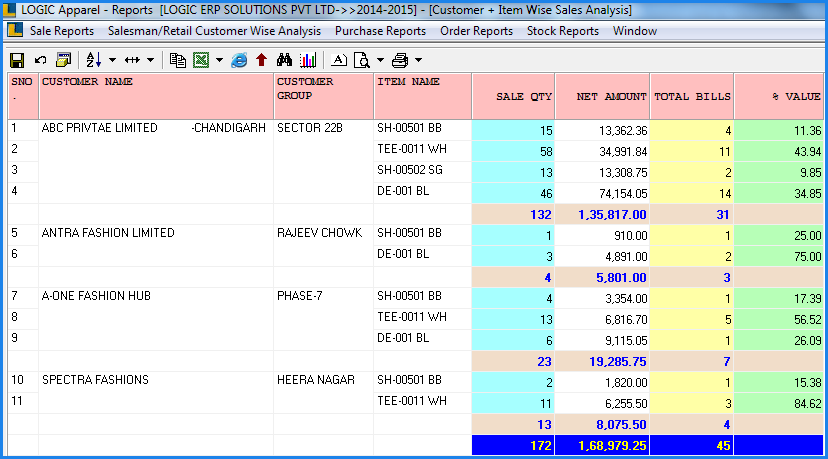Click the NET AMOUNT column header

coord(603,96)
